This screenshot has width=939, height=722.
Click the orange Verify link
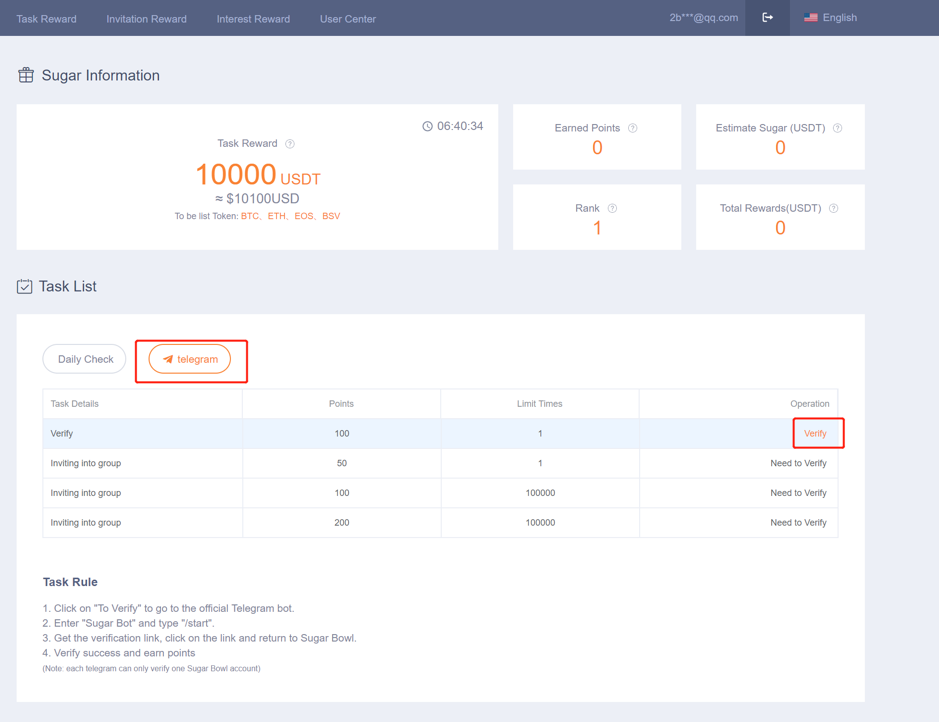click(815, 434)
